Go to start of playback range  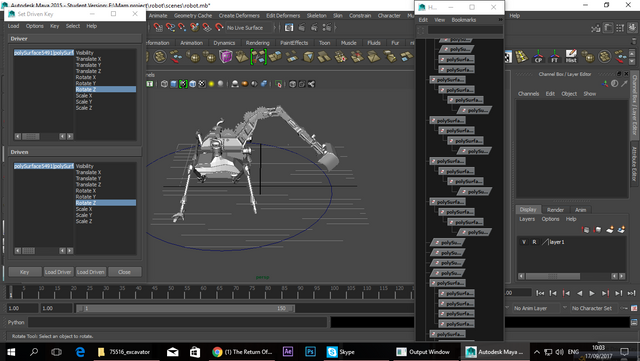click(x=540, y=293)
